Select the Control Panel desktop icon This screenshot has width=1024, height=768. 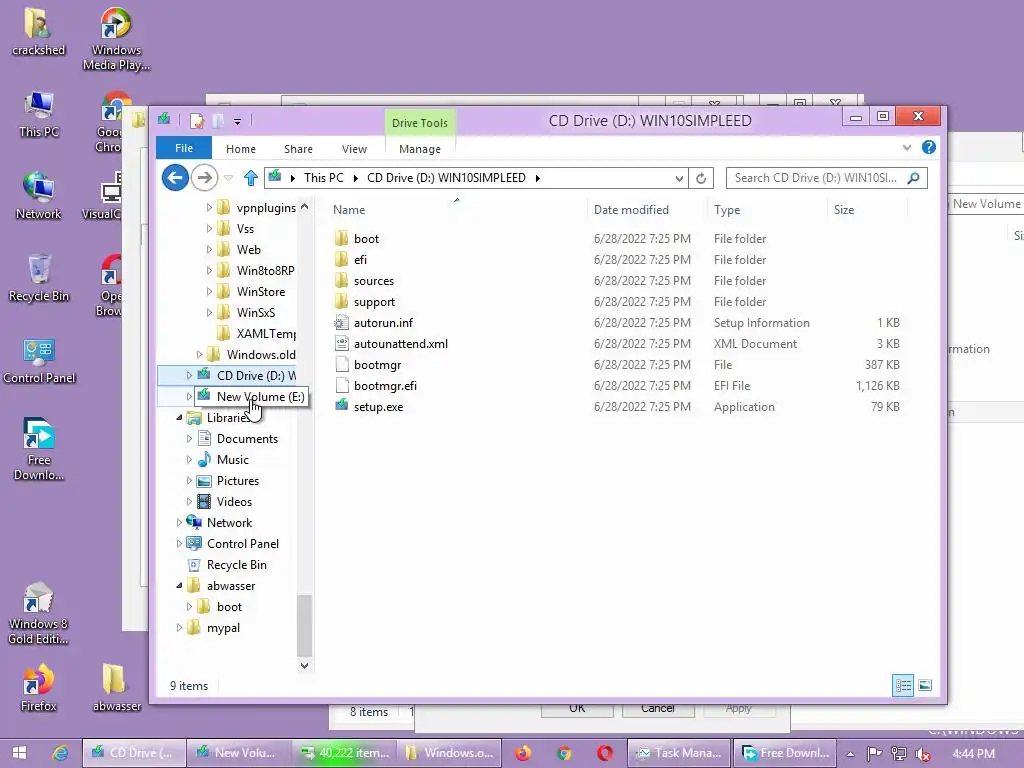coord(39,360)
